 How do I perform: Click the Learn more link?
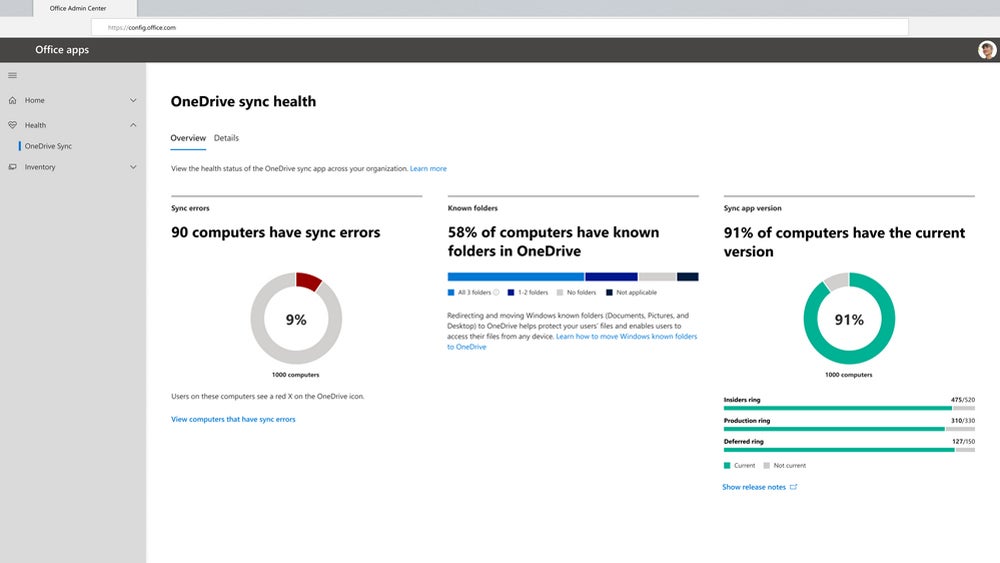pyautogui.click(x=428, y=168)
